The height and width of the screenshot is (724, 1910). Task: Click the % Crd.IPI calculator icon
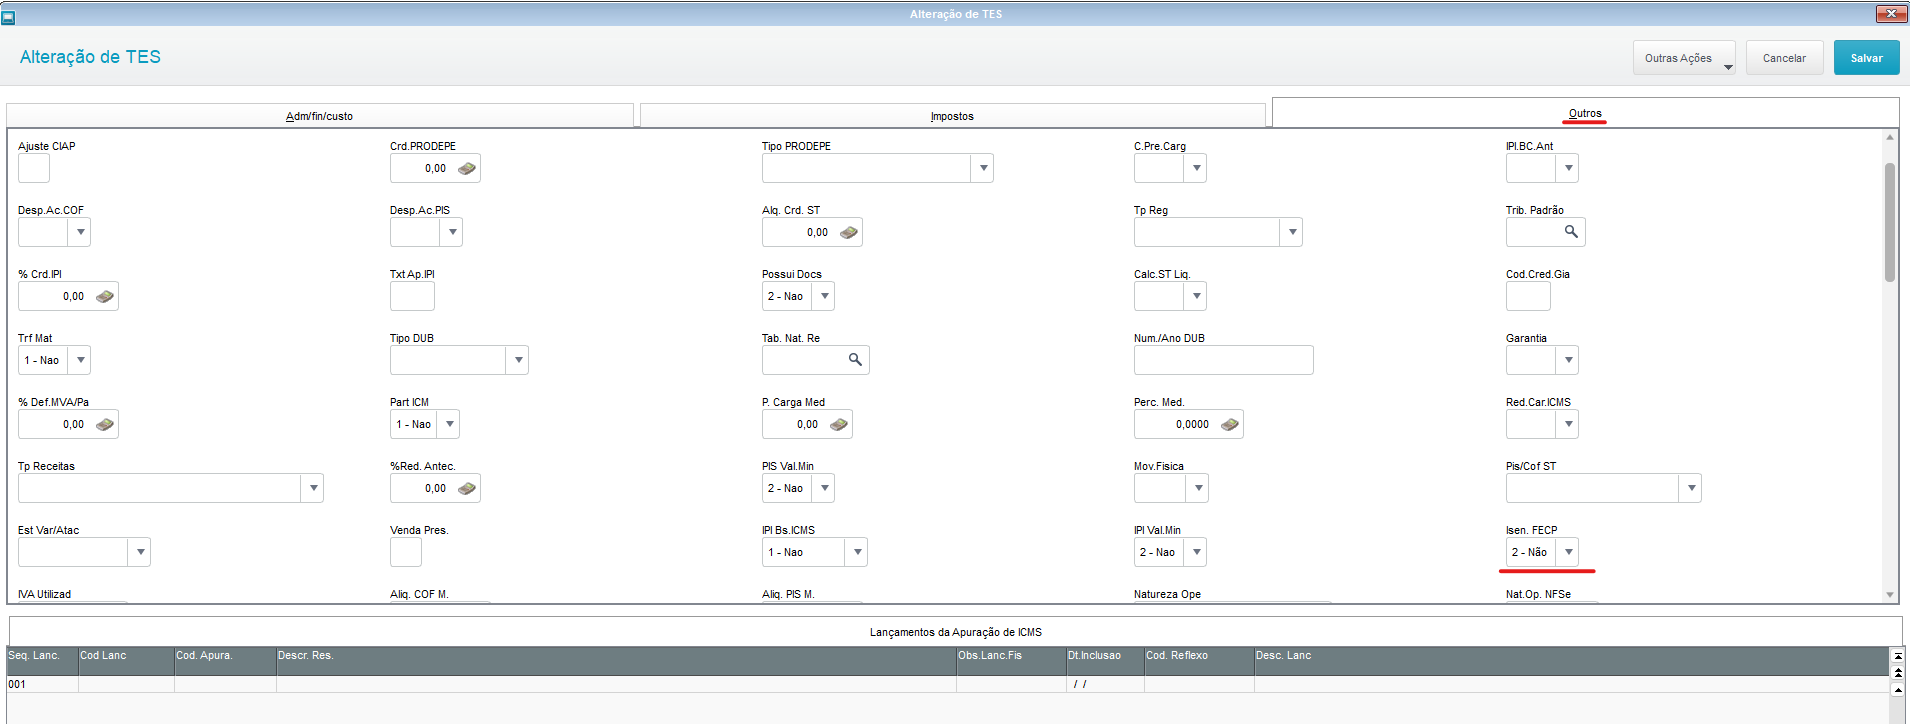[x=105, y=297]
